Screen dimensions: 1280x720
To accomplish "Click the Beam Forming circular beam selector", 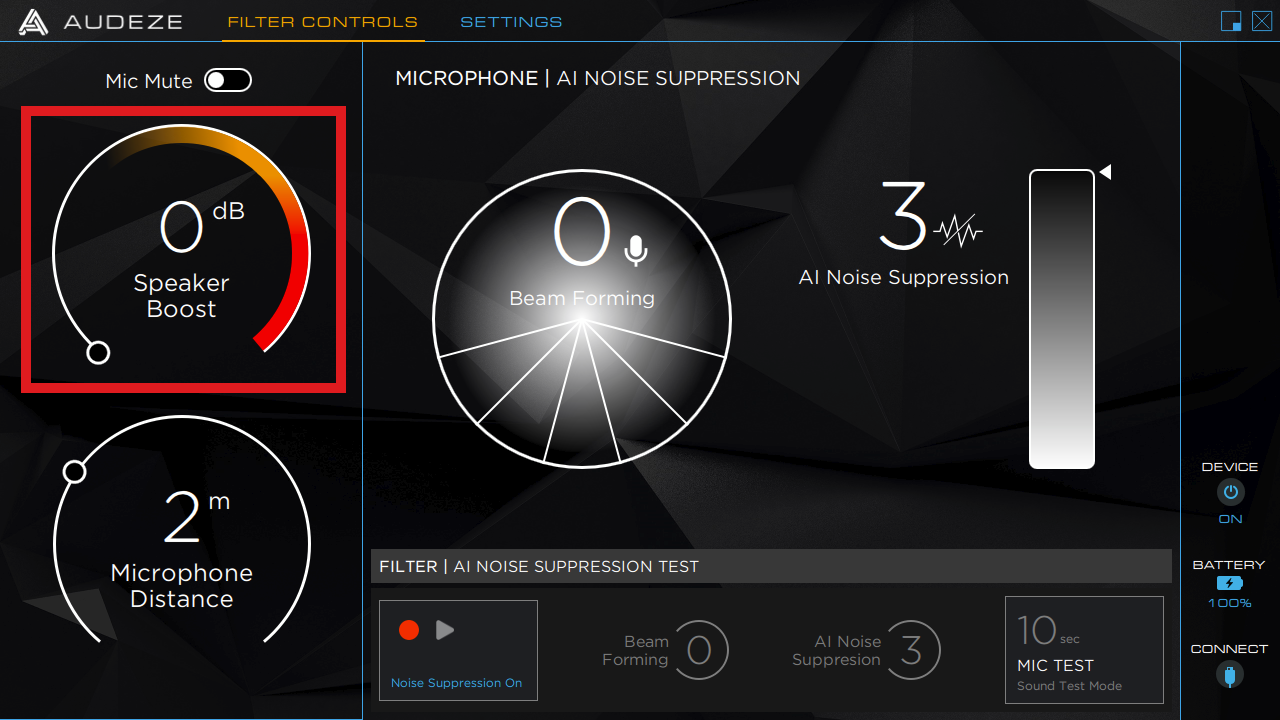I will (582, 319).
